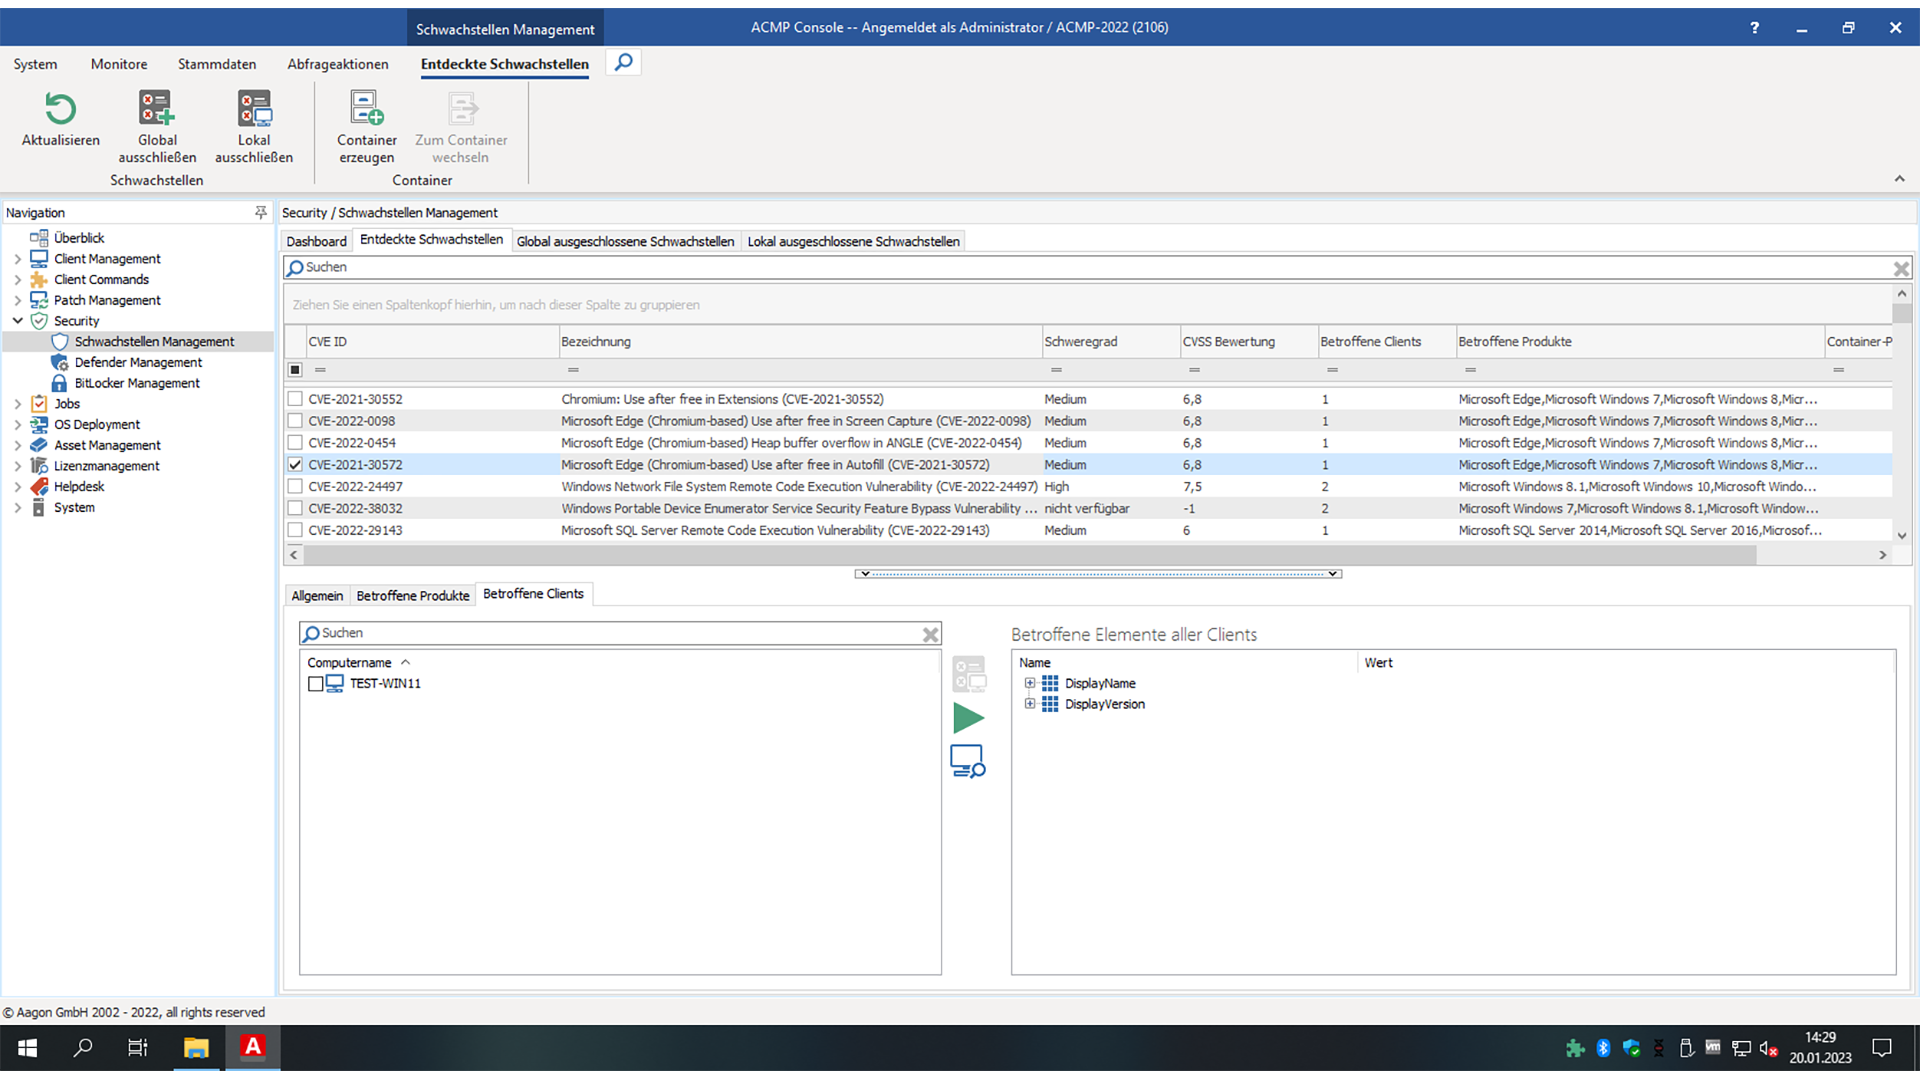Check the CVE-2022-0454 row checkbox
Viewport: 1920px width, 1080px height.
pyautogui.click(x=295, y=443)
